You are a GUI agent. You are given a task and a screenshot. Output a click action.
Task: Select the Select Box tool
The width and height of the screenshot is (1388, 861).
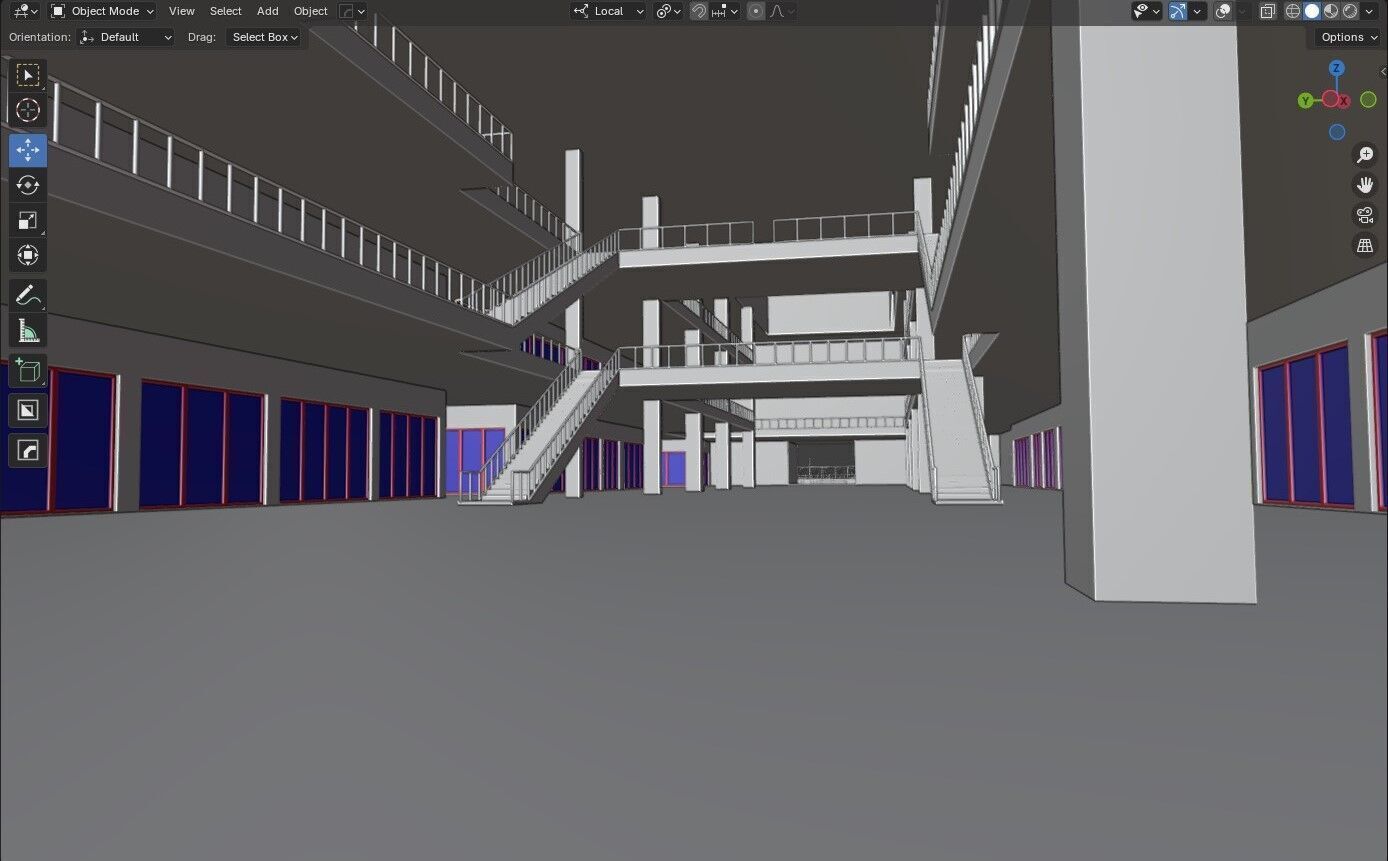28,75
